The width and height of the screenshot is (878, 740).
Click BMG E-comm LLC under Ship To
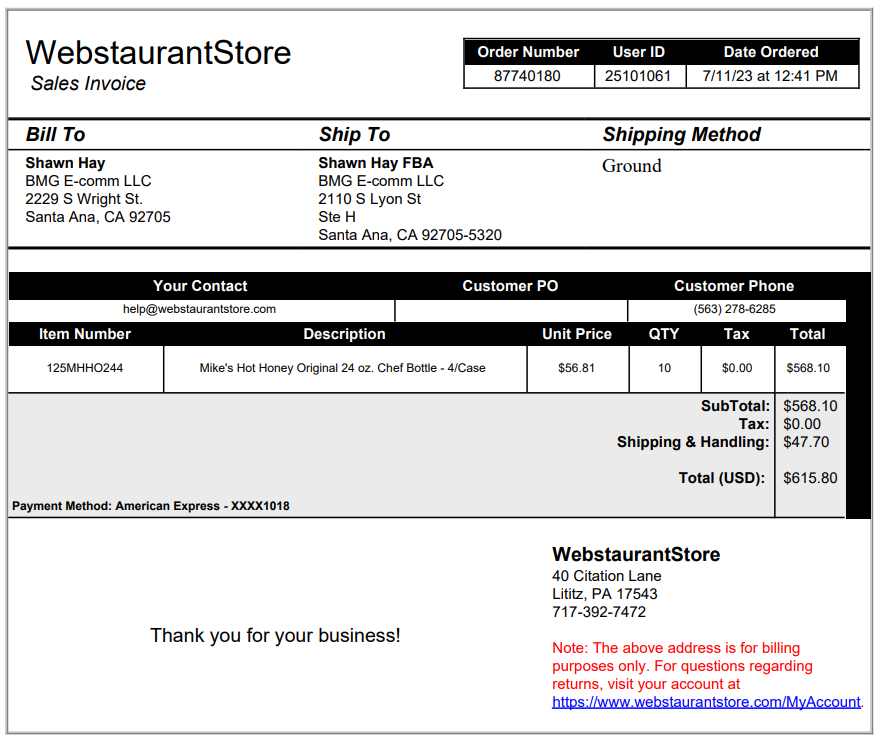[381, 181]
